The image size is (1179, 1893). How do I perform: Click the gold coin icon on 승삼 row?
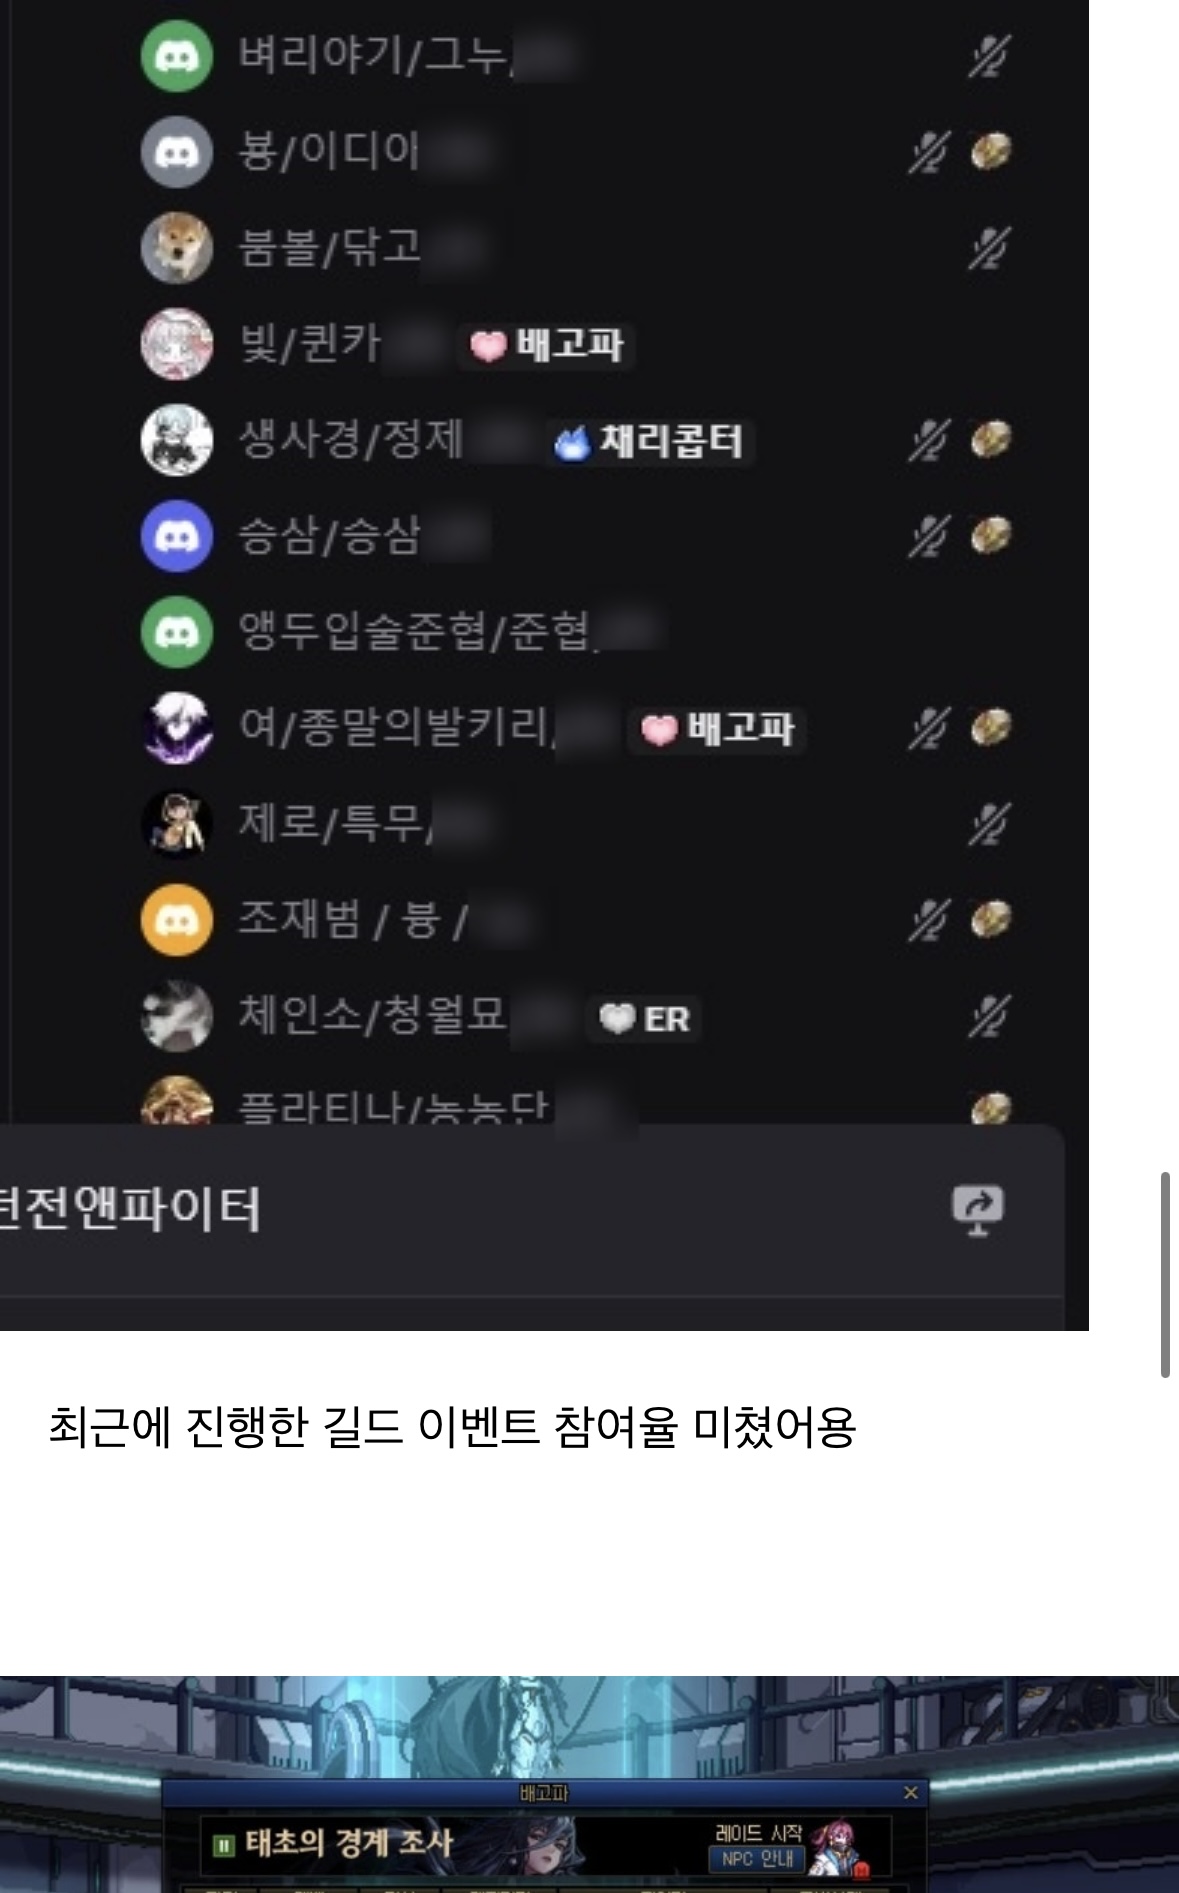tap(991, 536)
